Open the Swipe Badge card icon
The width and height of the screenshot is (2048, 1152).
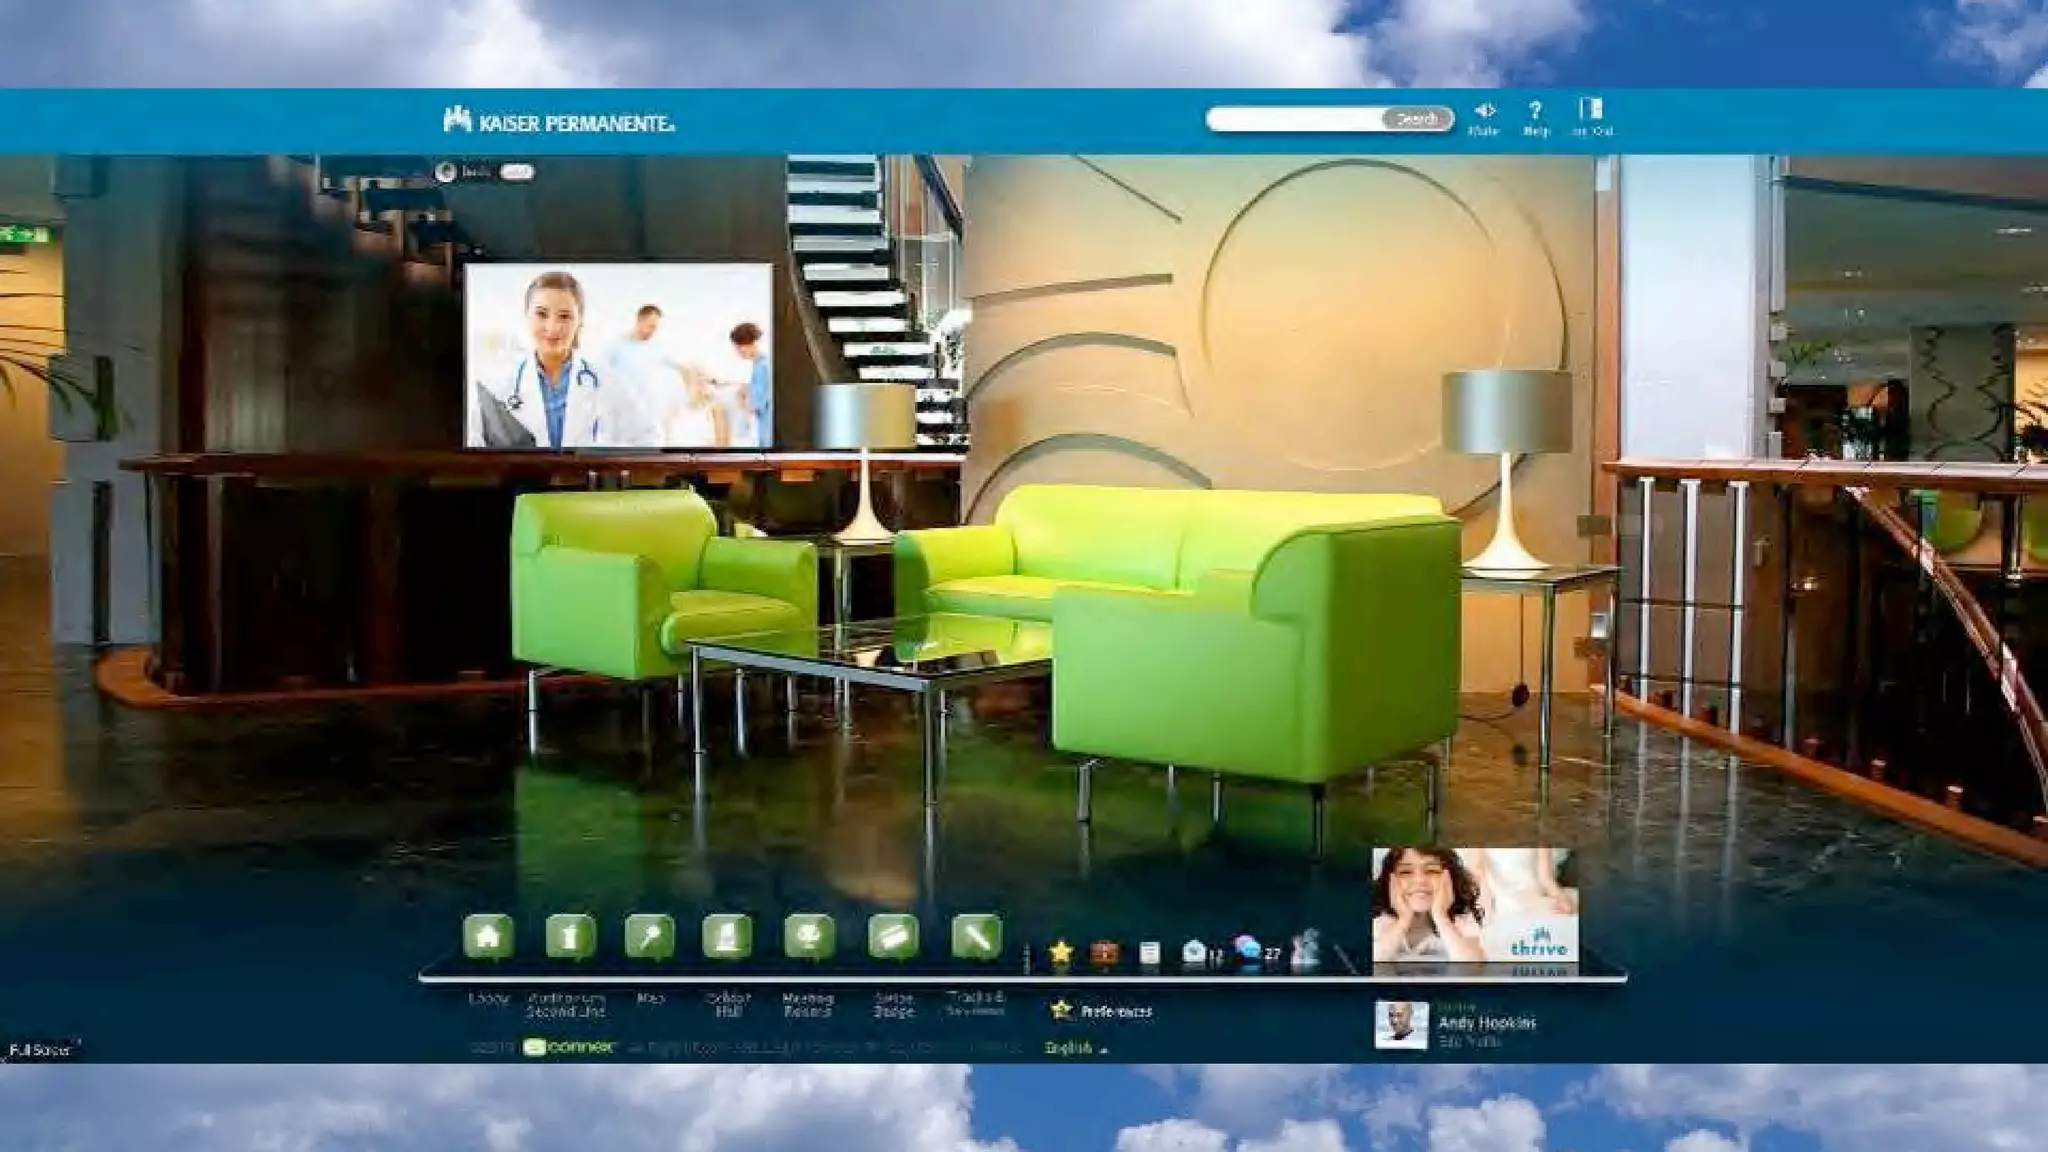tap(893, 937)
